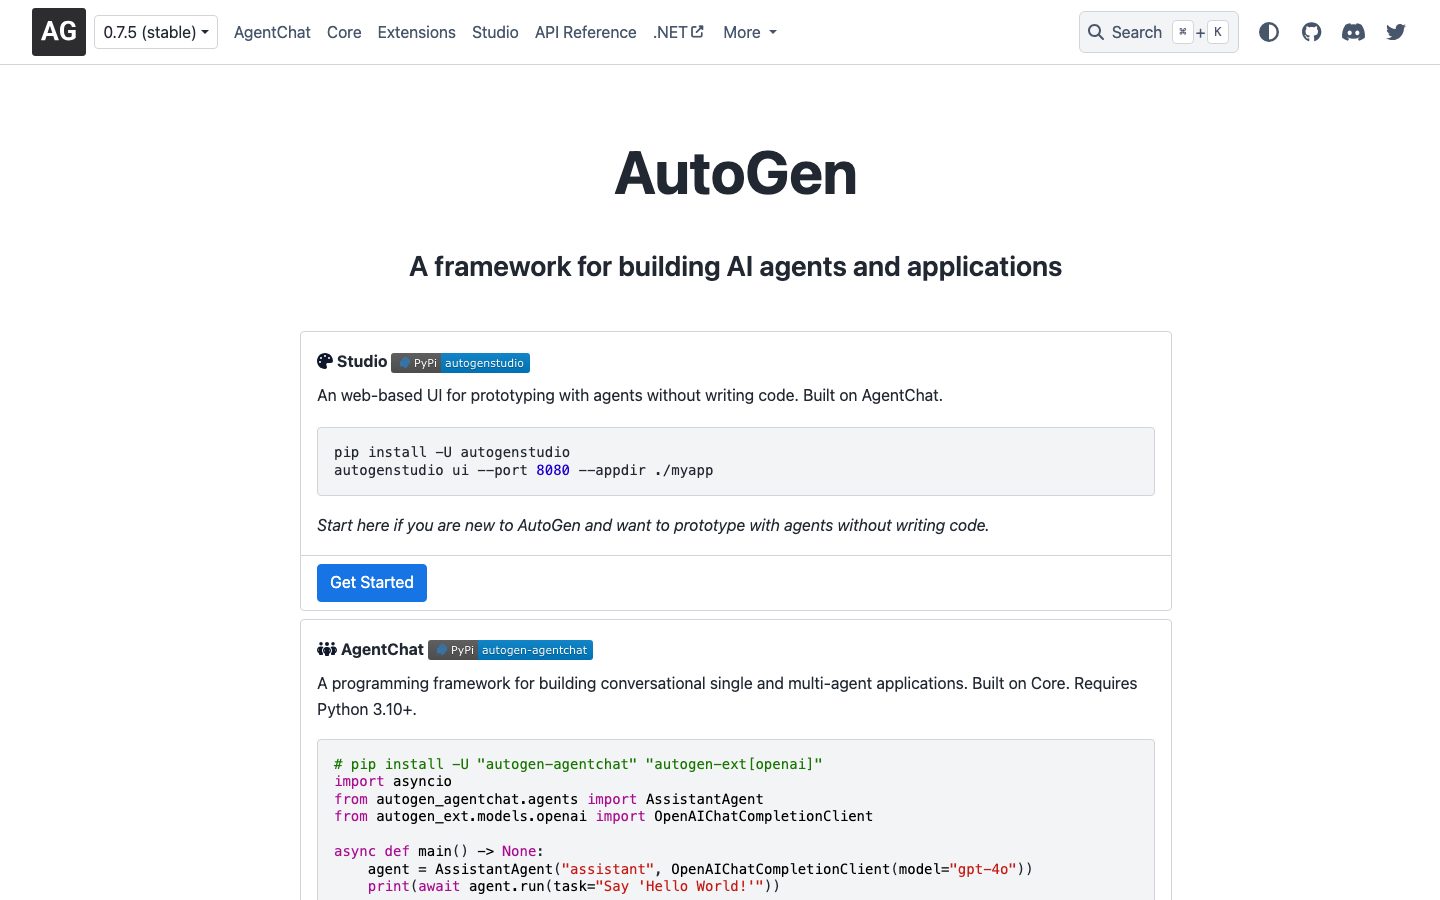Navigate to the Core documentation
The image size is (1440, 900).
pyautogui.click(x=344, y=33)
